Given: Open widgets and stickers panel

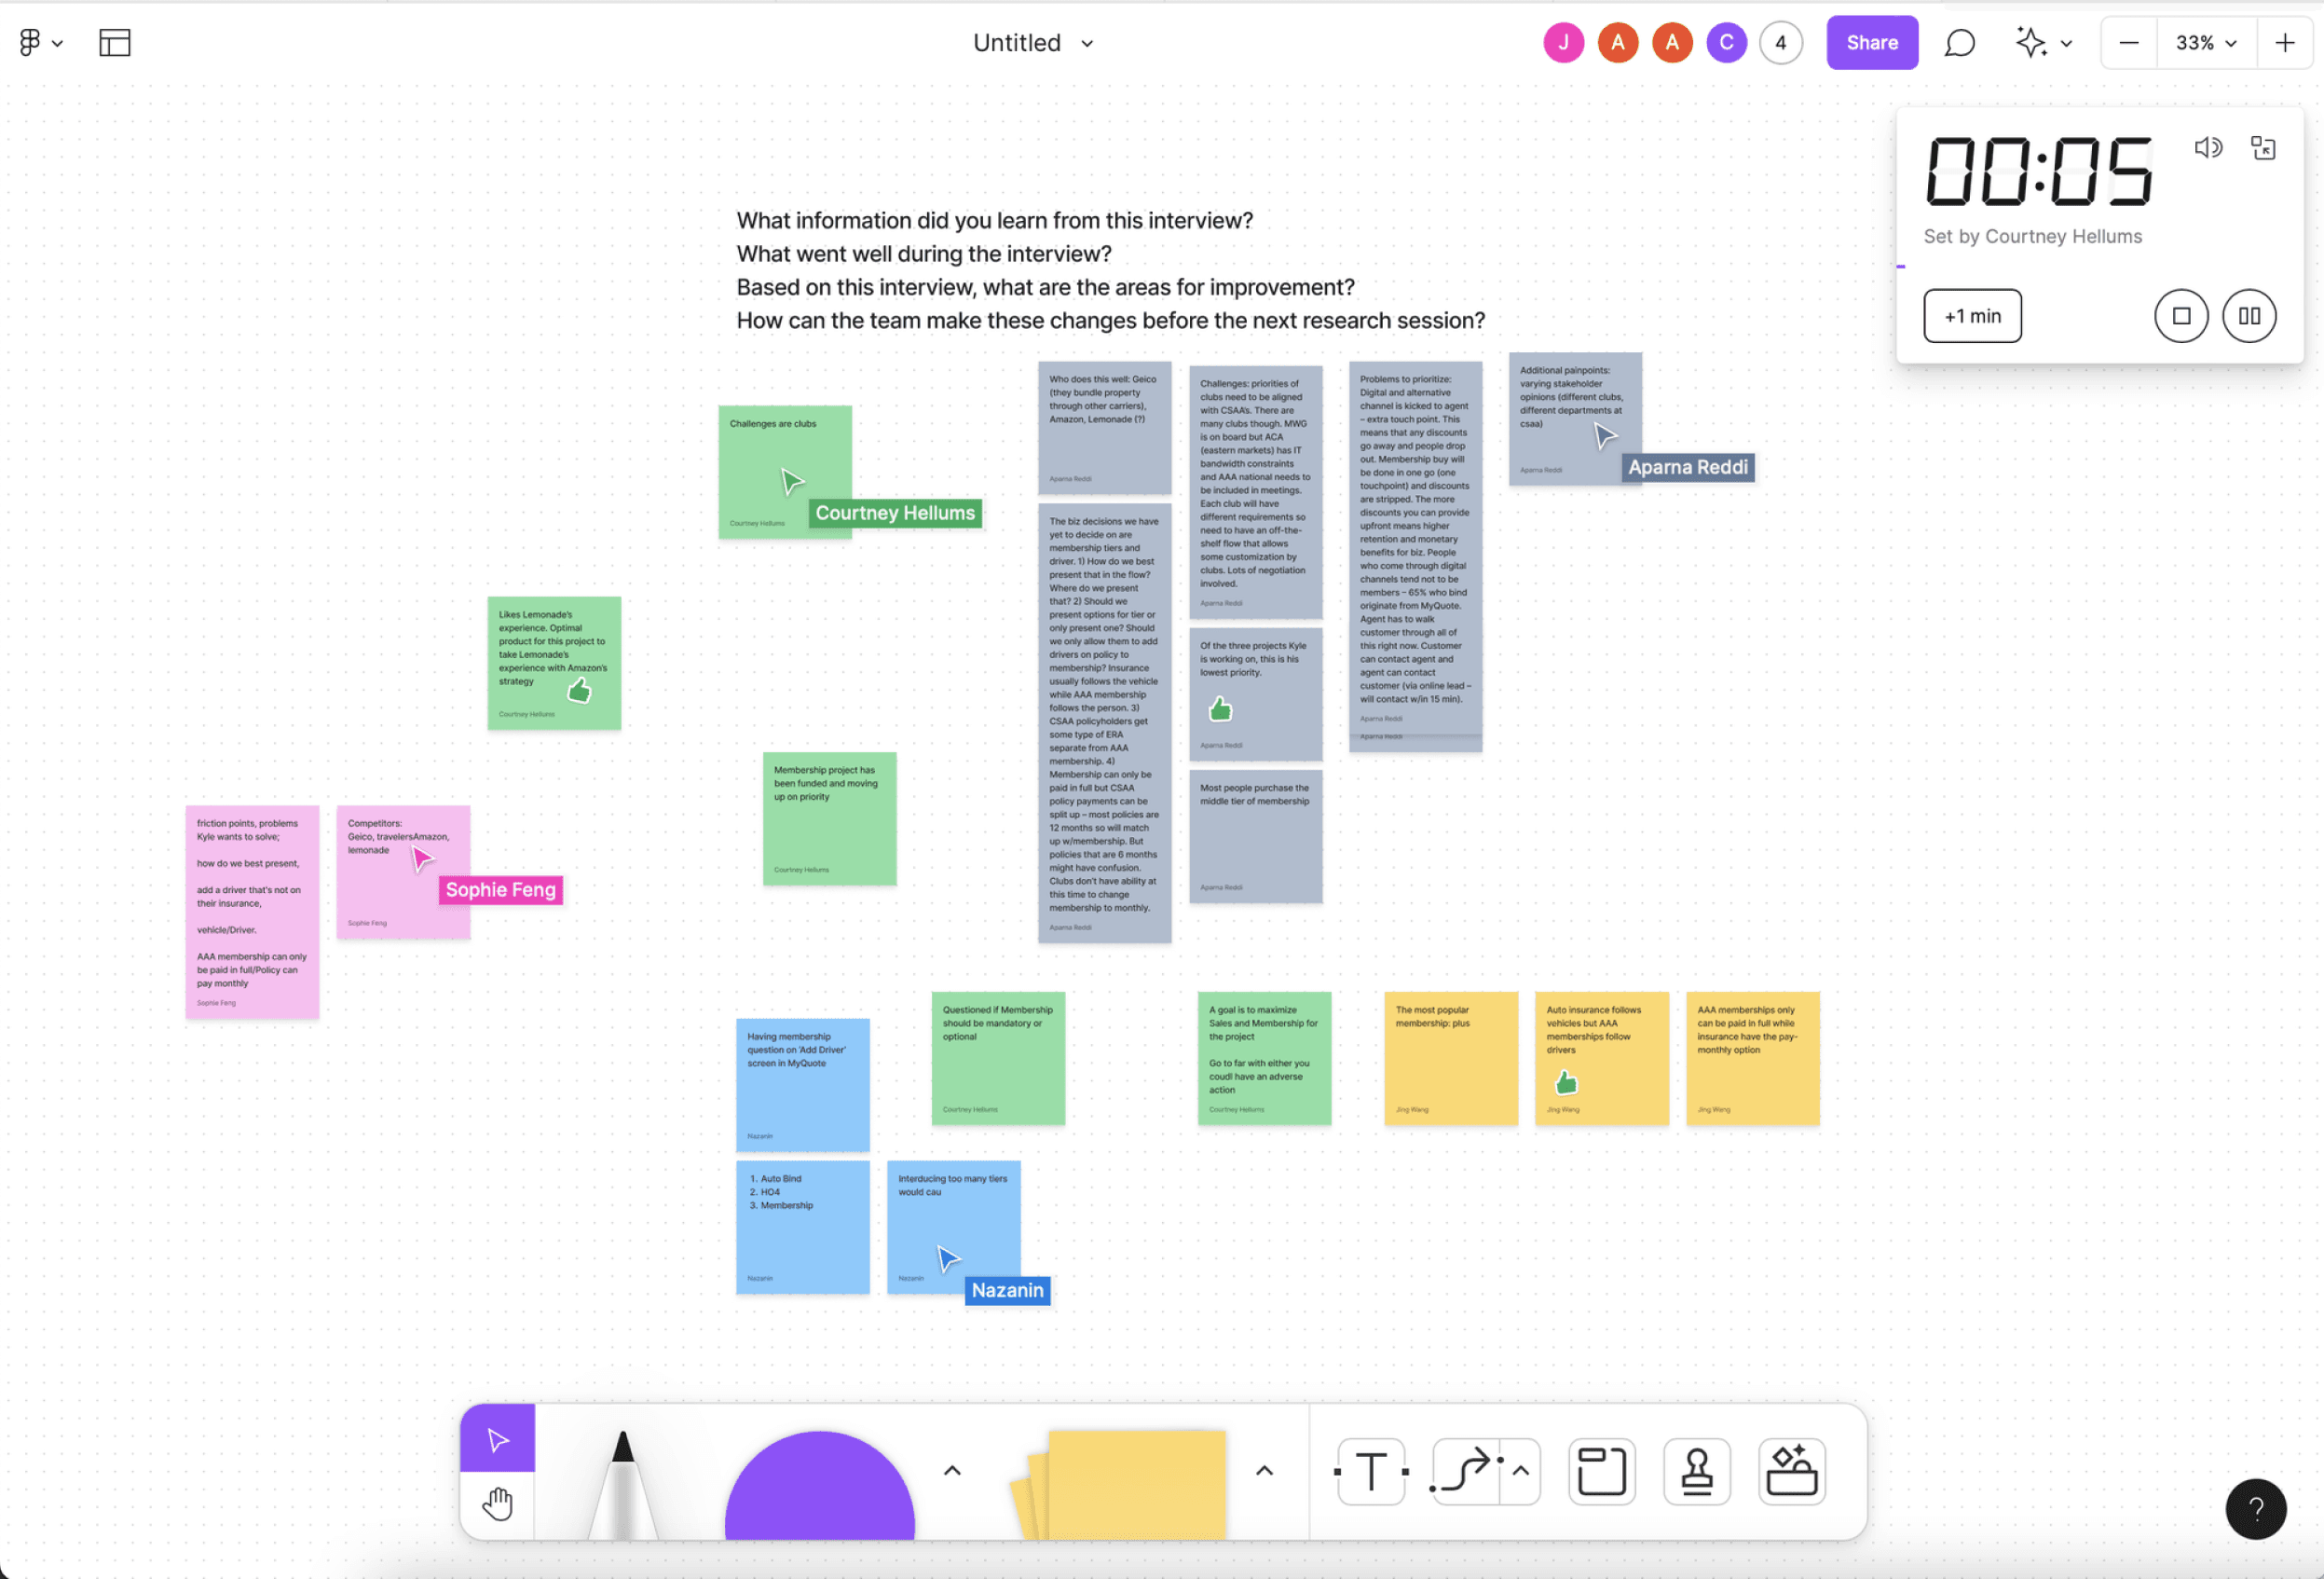Looking at the screenshot, I should click(x=1791, y=1472).
